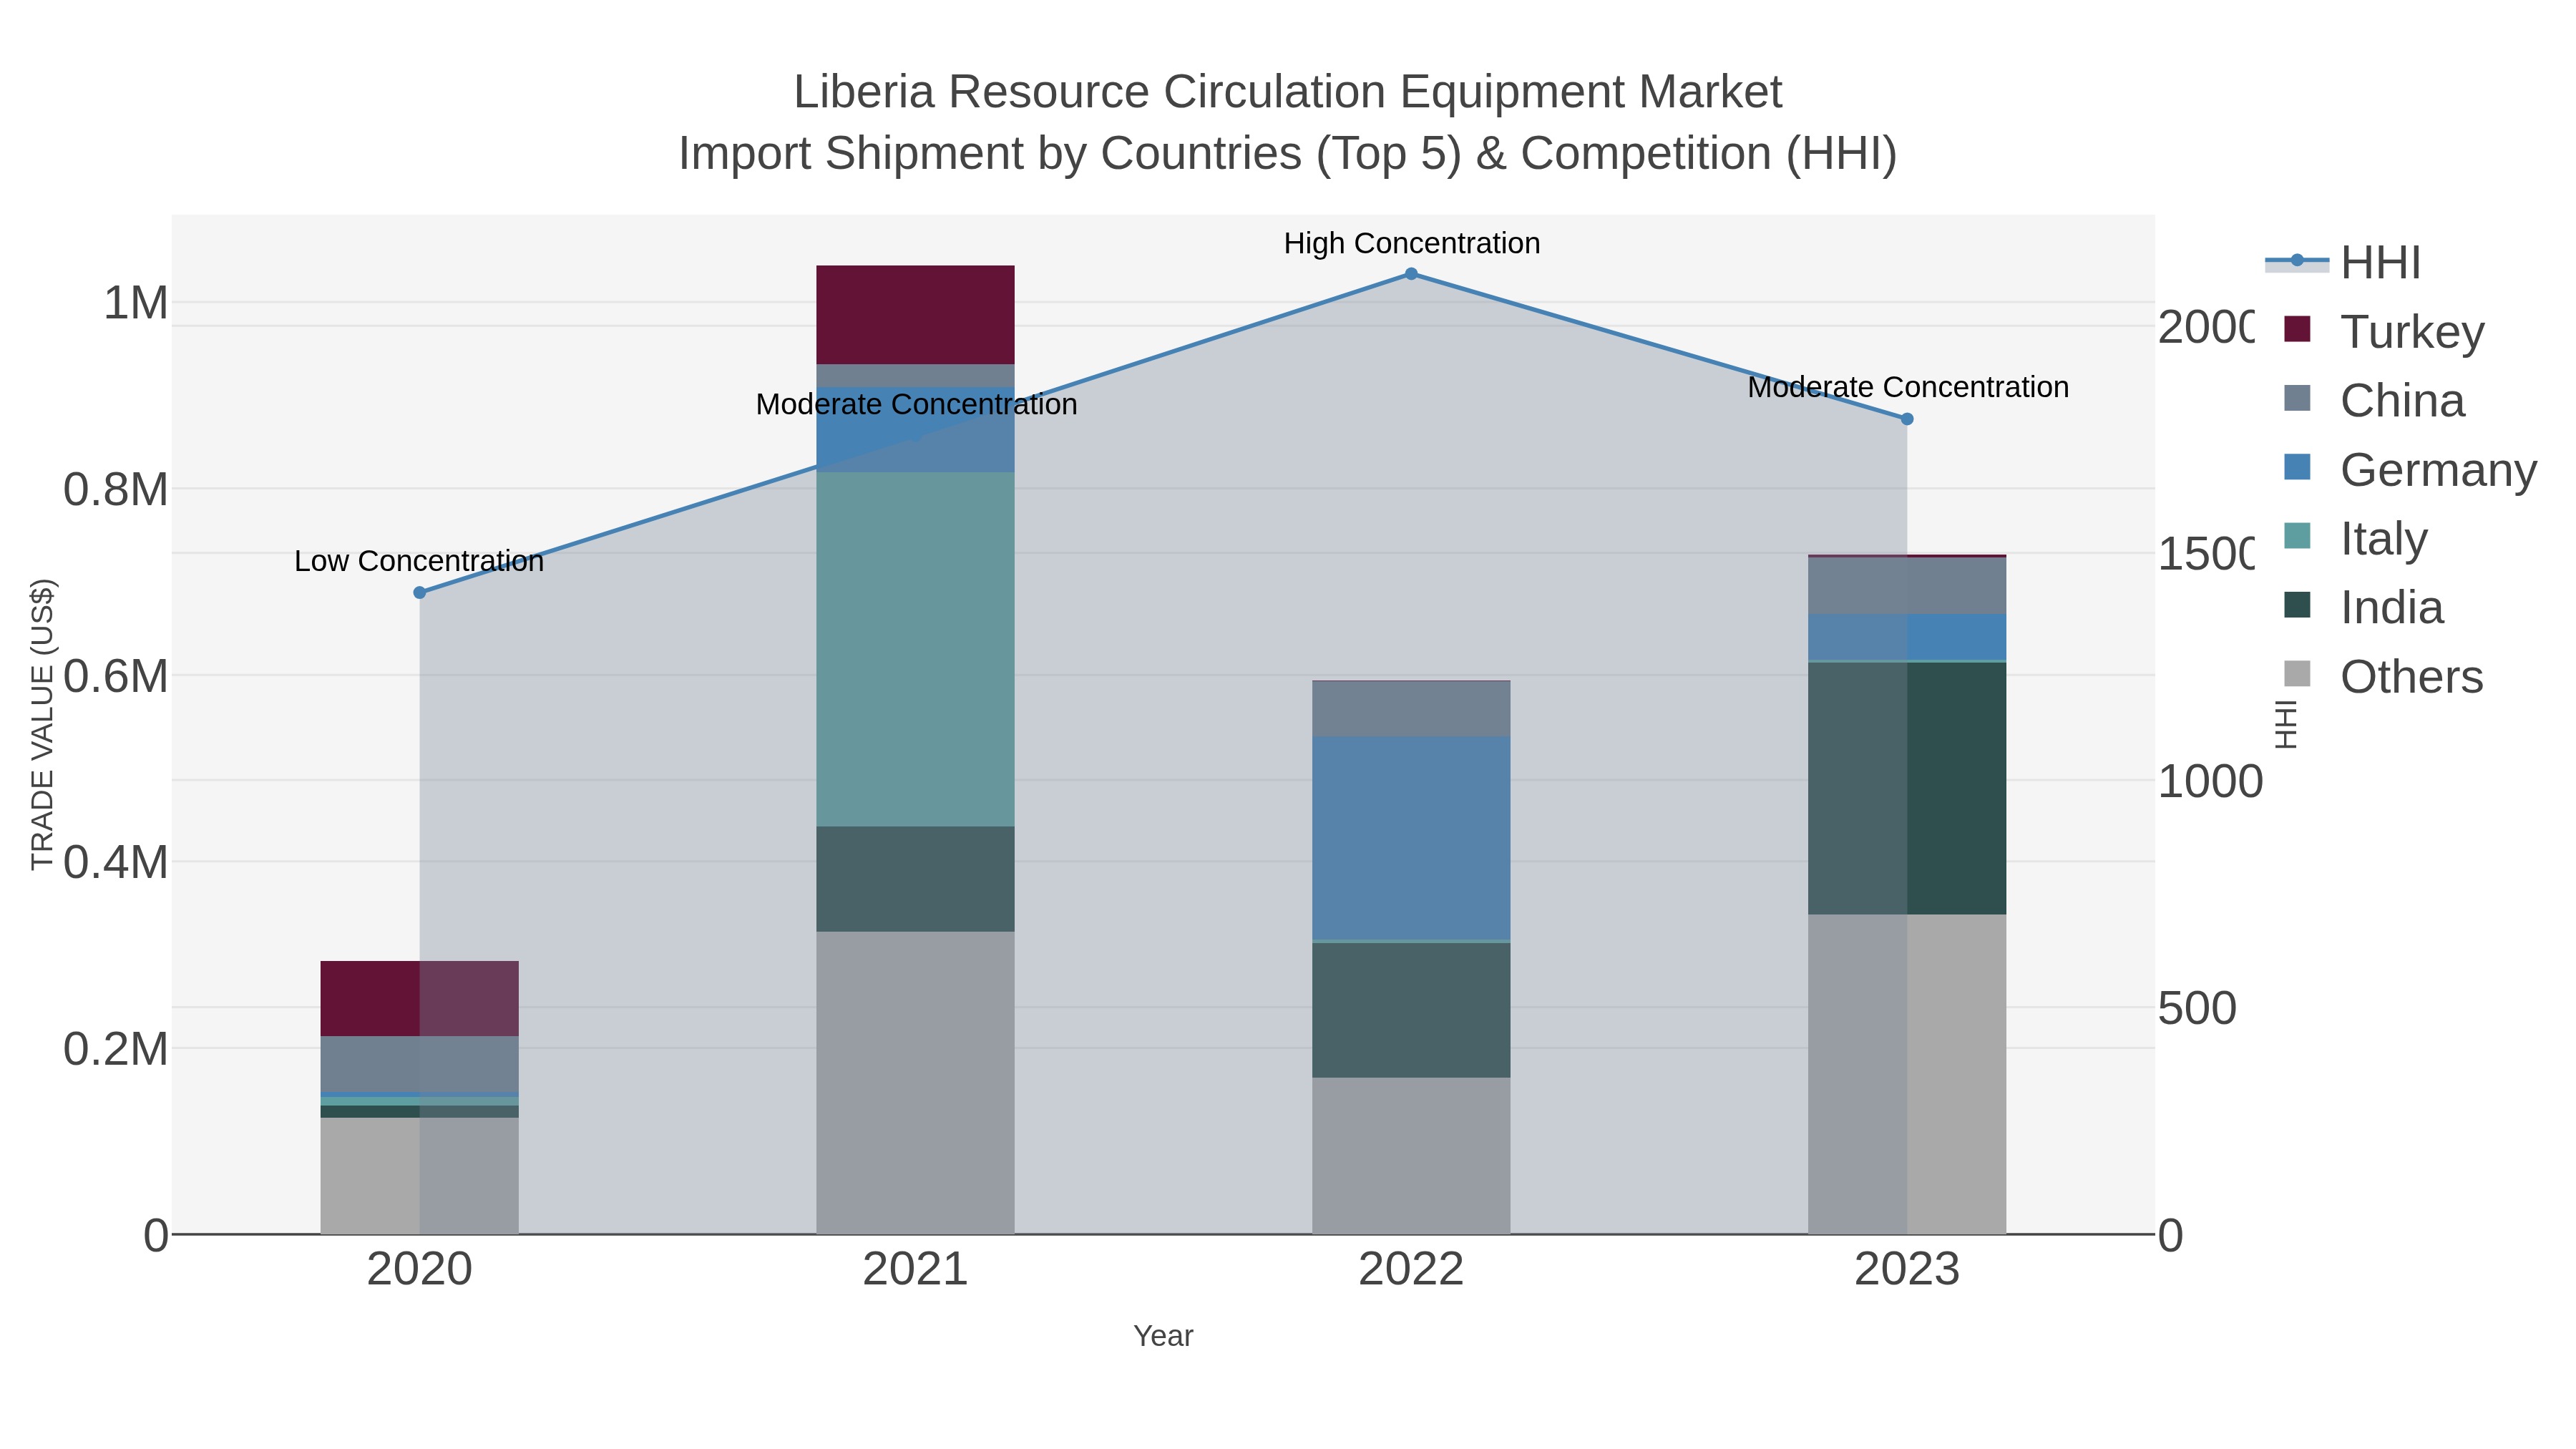This screenshot has height=1449, width=2576.
Task: Click the '500' HHI axis tick label
Action: (x=2197, y=1008)
